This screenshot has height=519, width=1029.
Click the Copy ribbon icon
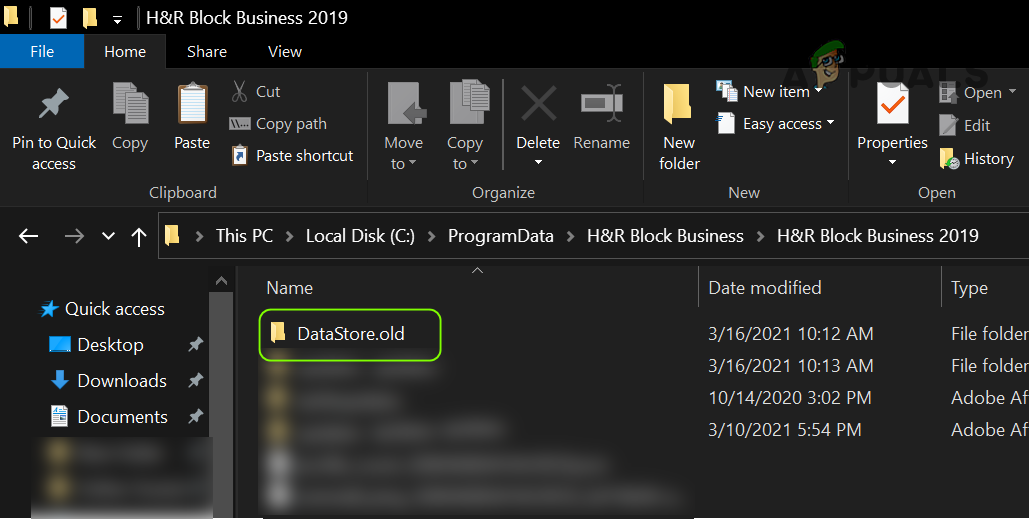pos(130,105)
